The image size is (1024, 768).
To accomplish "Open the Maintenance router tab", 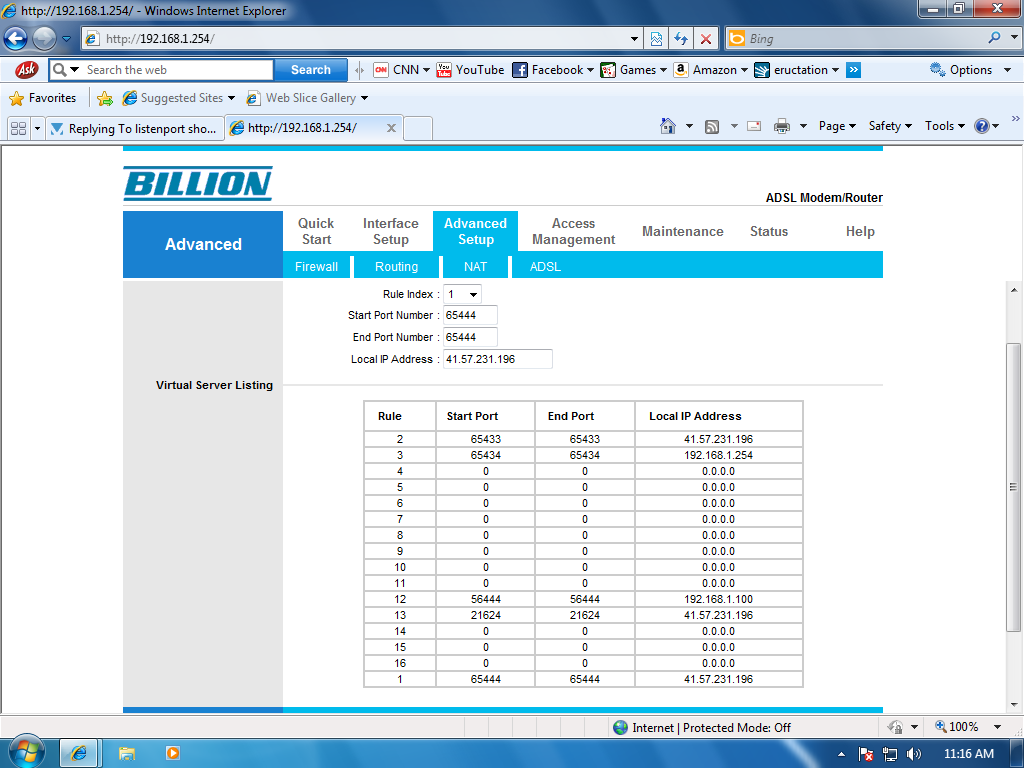I will click(x=682, y=231).
